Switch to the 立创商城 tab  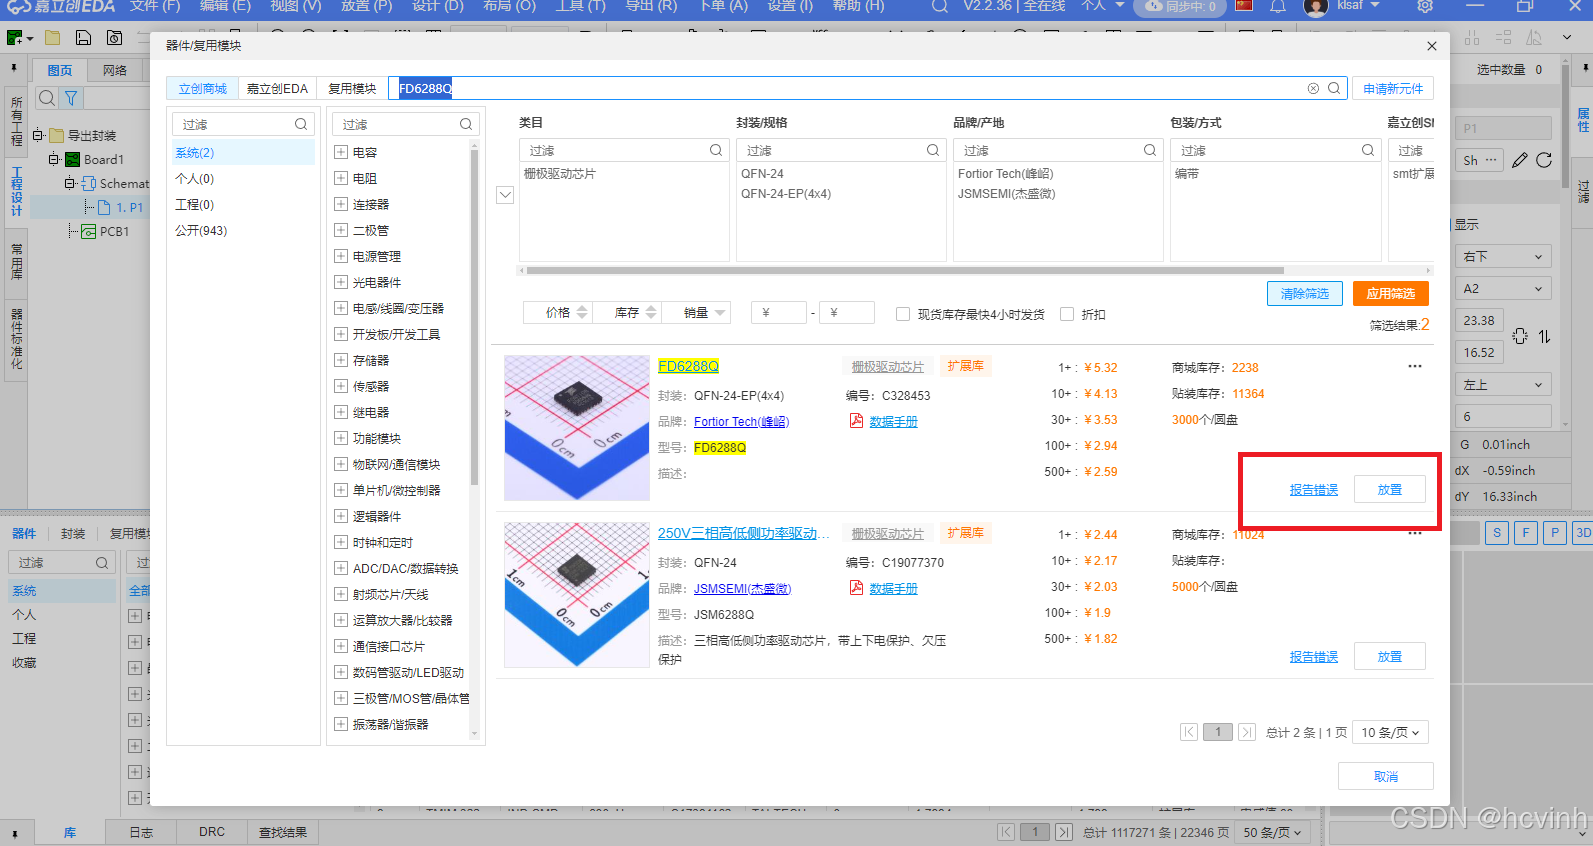[x=203, y=88]
